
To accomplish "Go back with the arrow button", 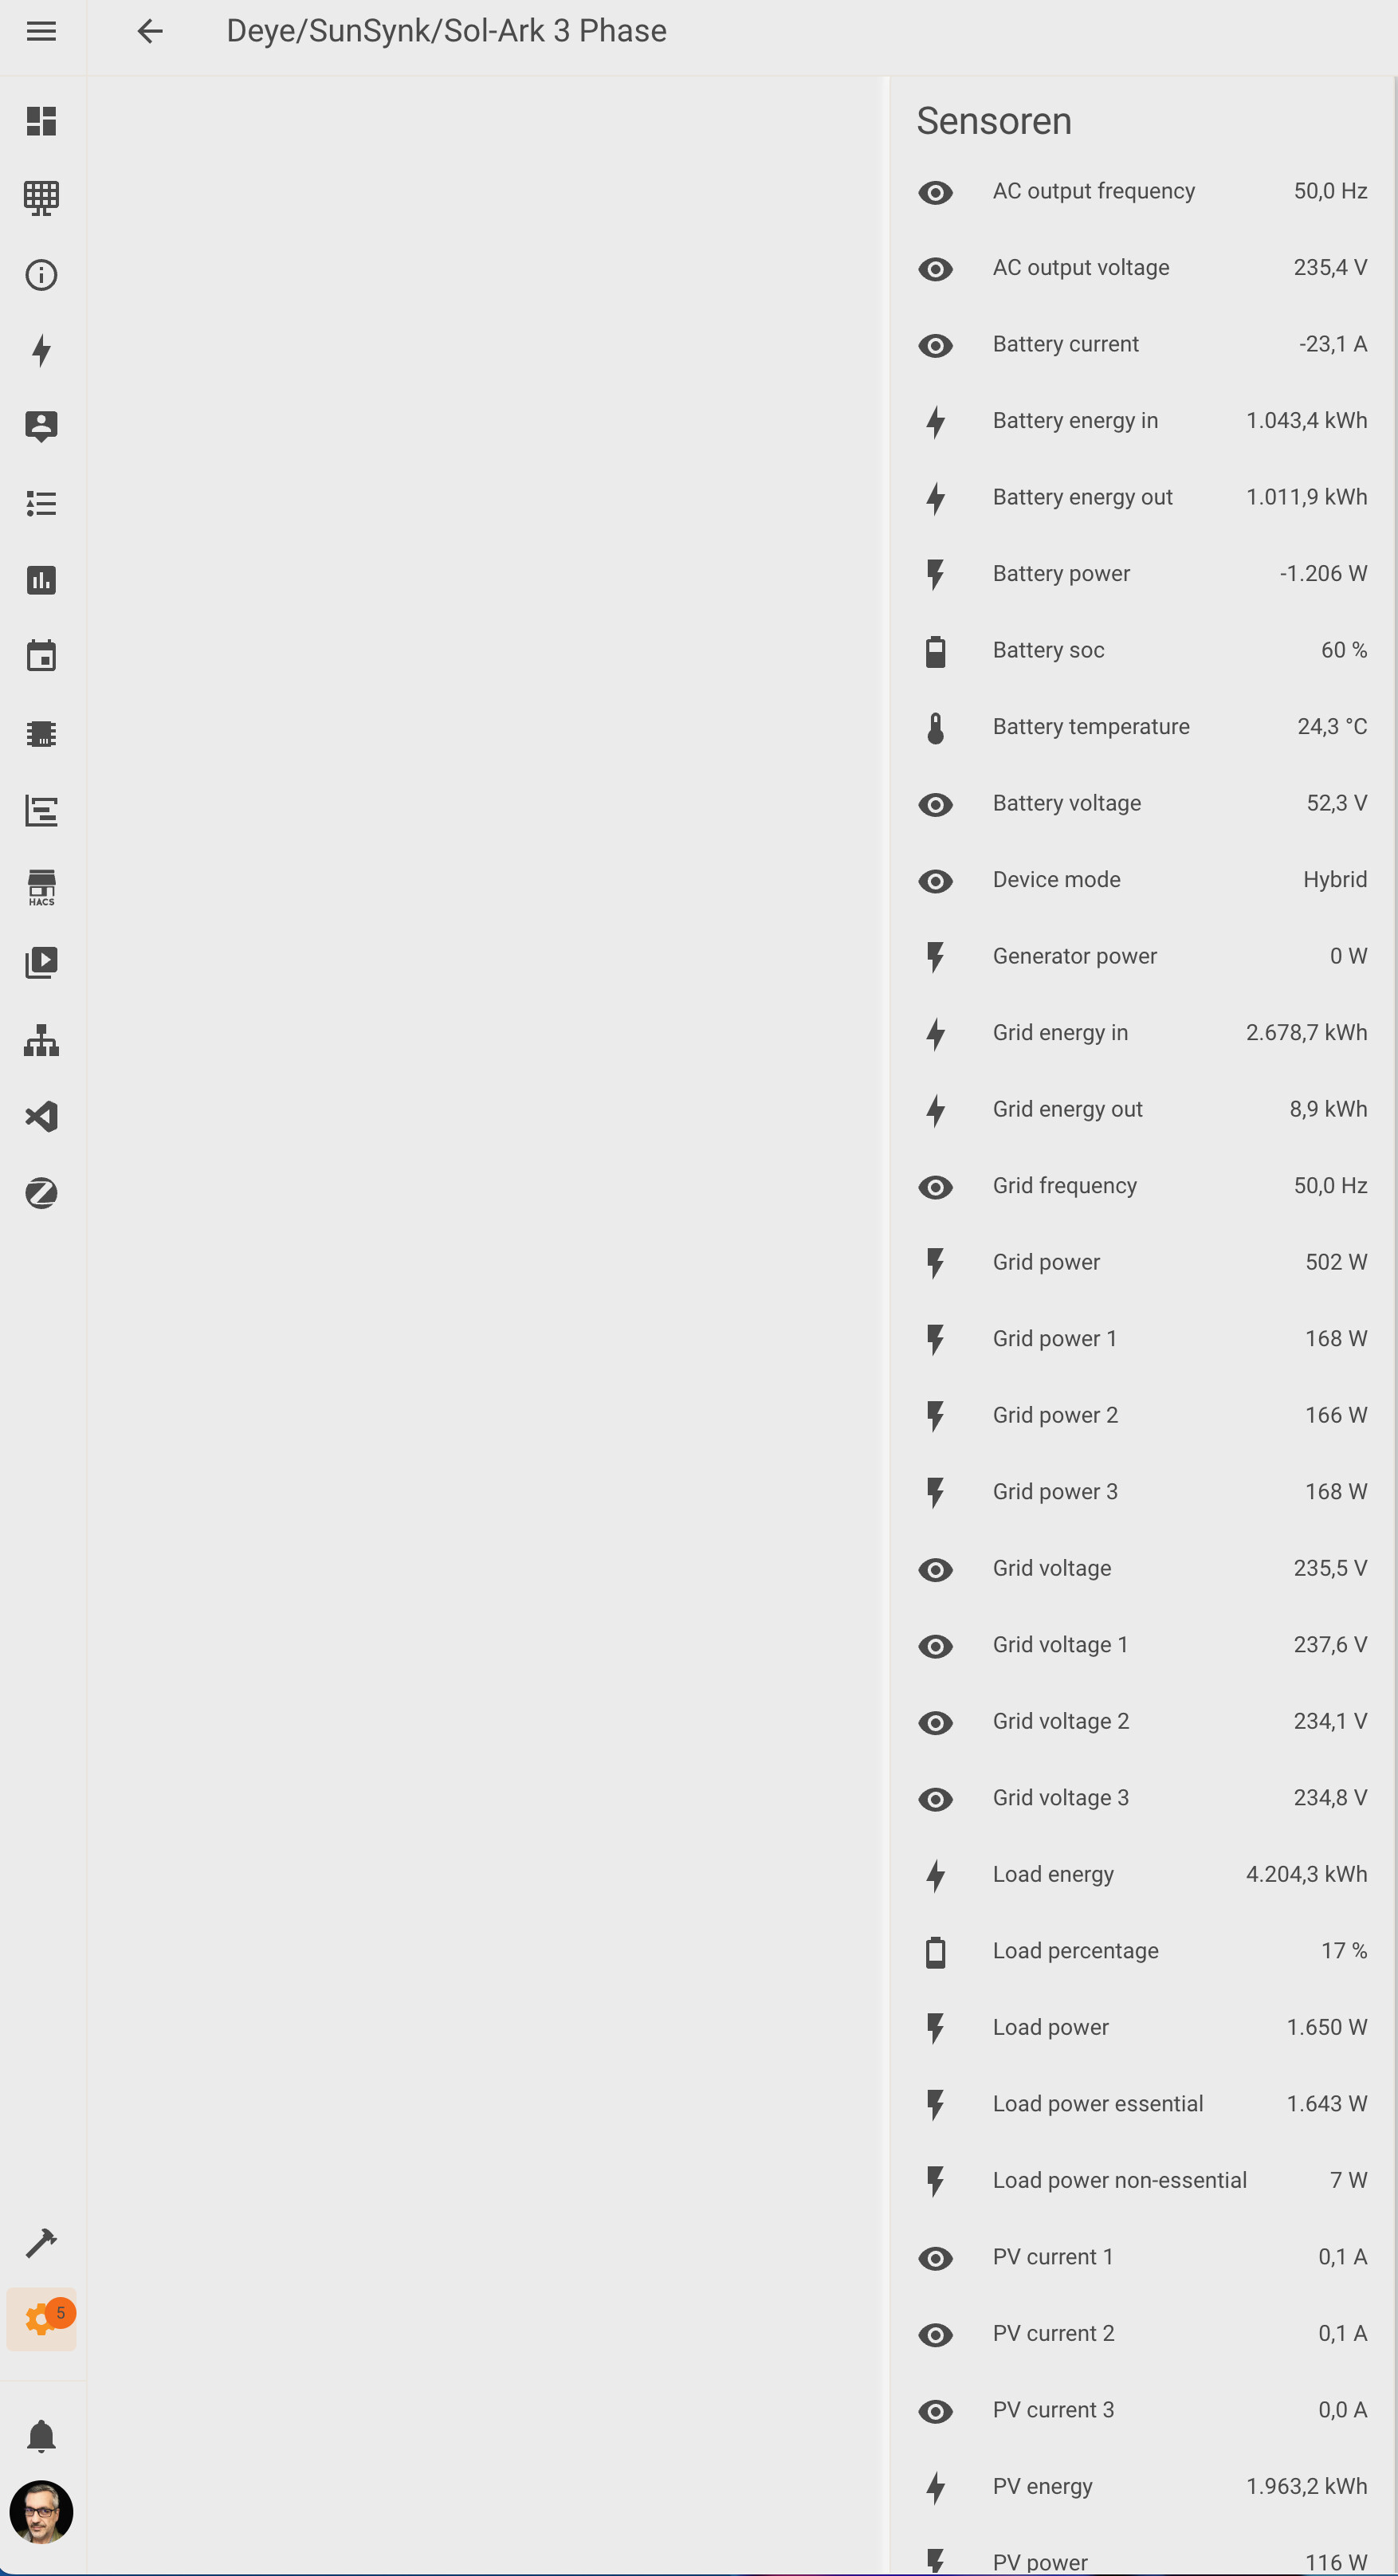I will [150, 31].
